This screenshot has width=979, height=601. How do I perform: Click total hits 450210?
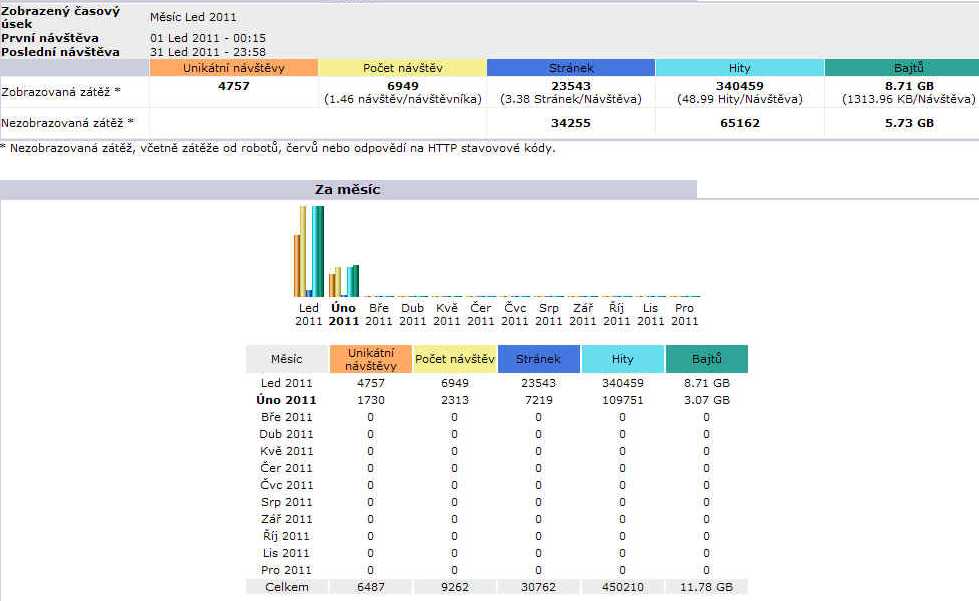click(622, 587)
